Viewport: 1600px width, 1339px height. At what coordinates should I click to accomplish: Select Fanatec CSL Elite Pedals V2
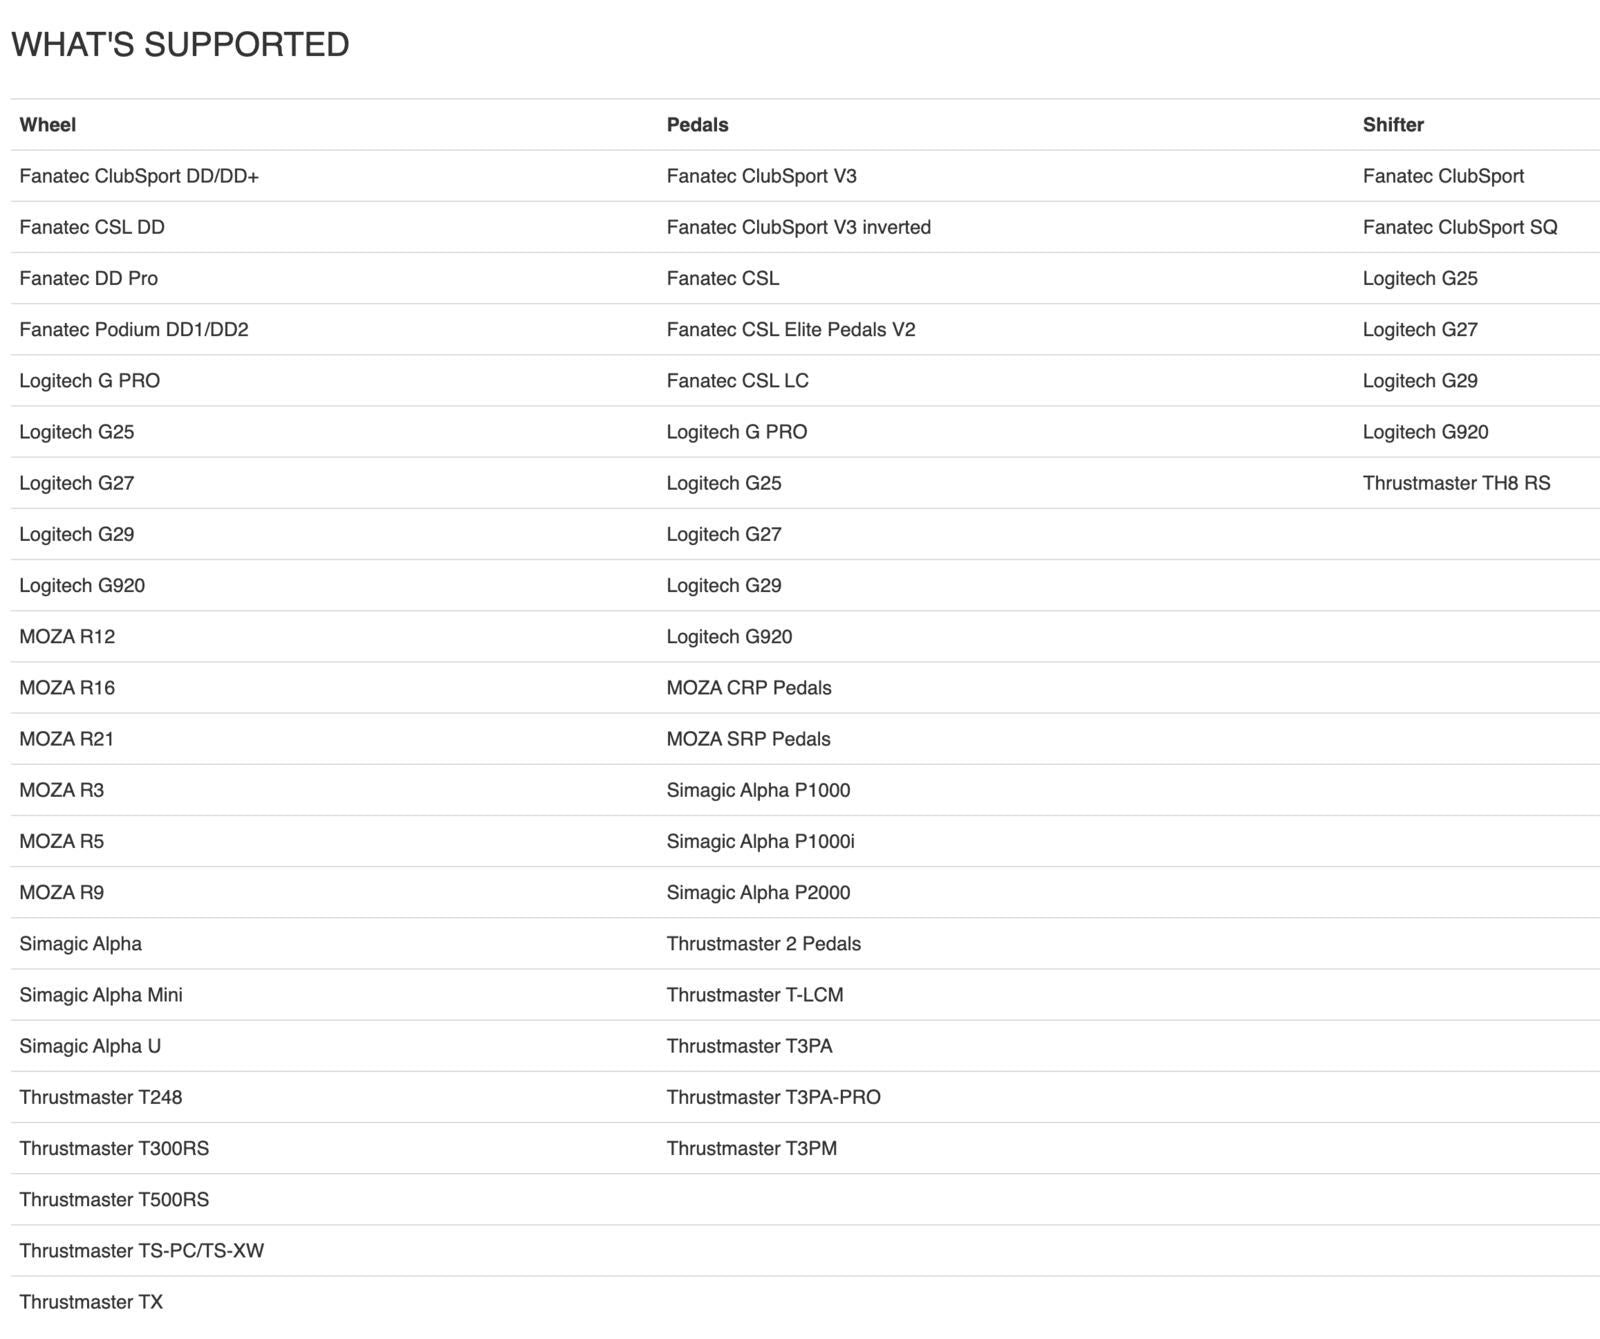pos(790,330)
